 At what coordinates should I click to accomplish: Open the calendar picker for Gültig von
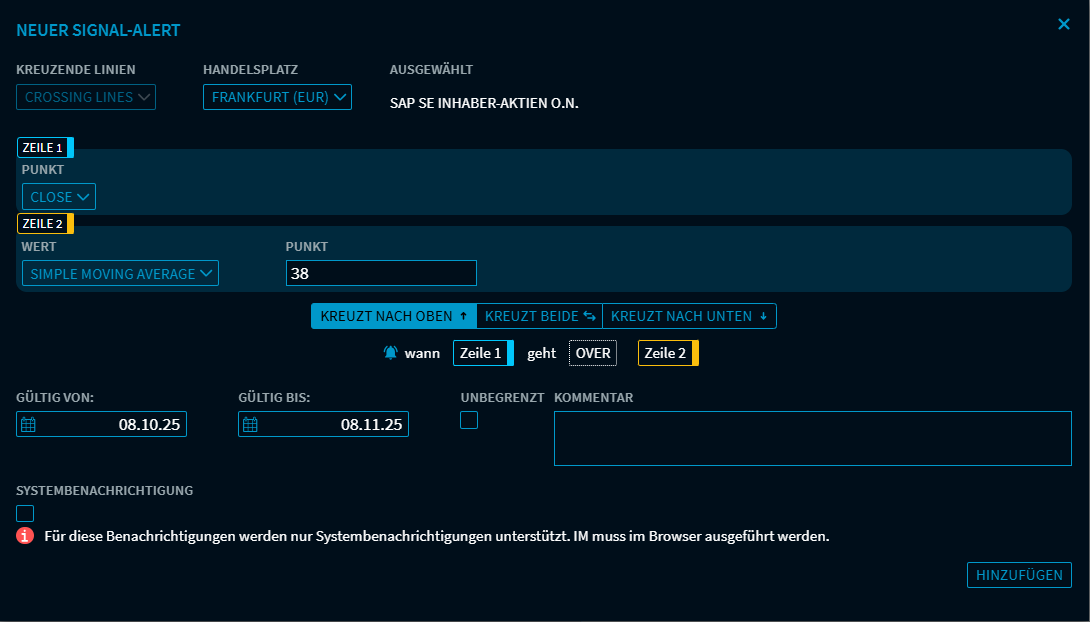pos(26,423)
